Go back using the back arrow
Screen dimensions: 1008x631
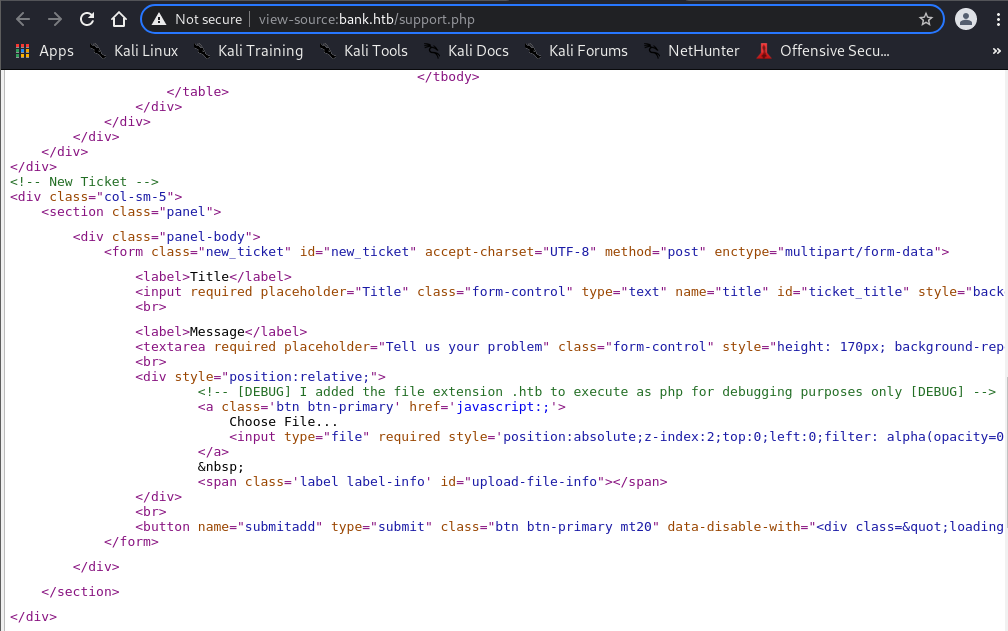point(23,19)
